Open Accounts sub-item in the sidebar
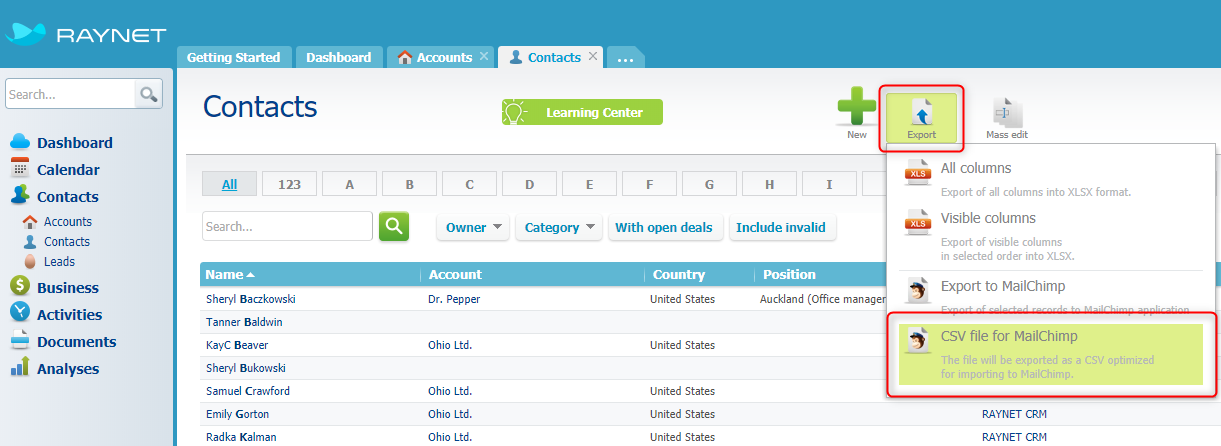 point(67,222)
